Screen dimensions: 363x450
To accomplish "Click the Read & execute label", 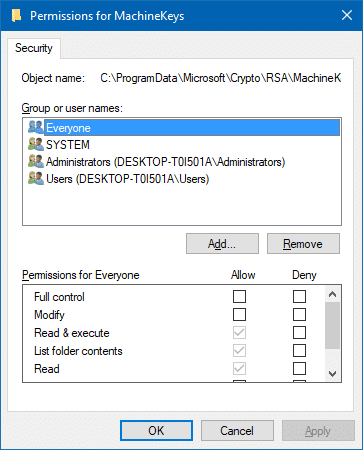I will tap(72, 333).
